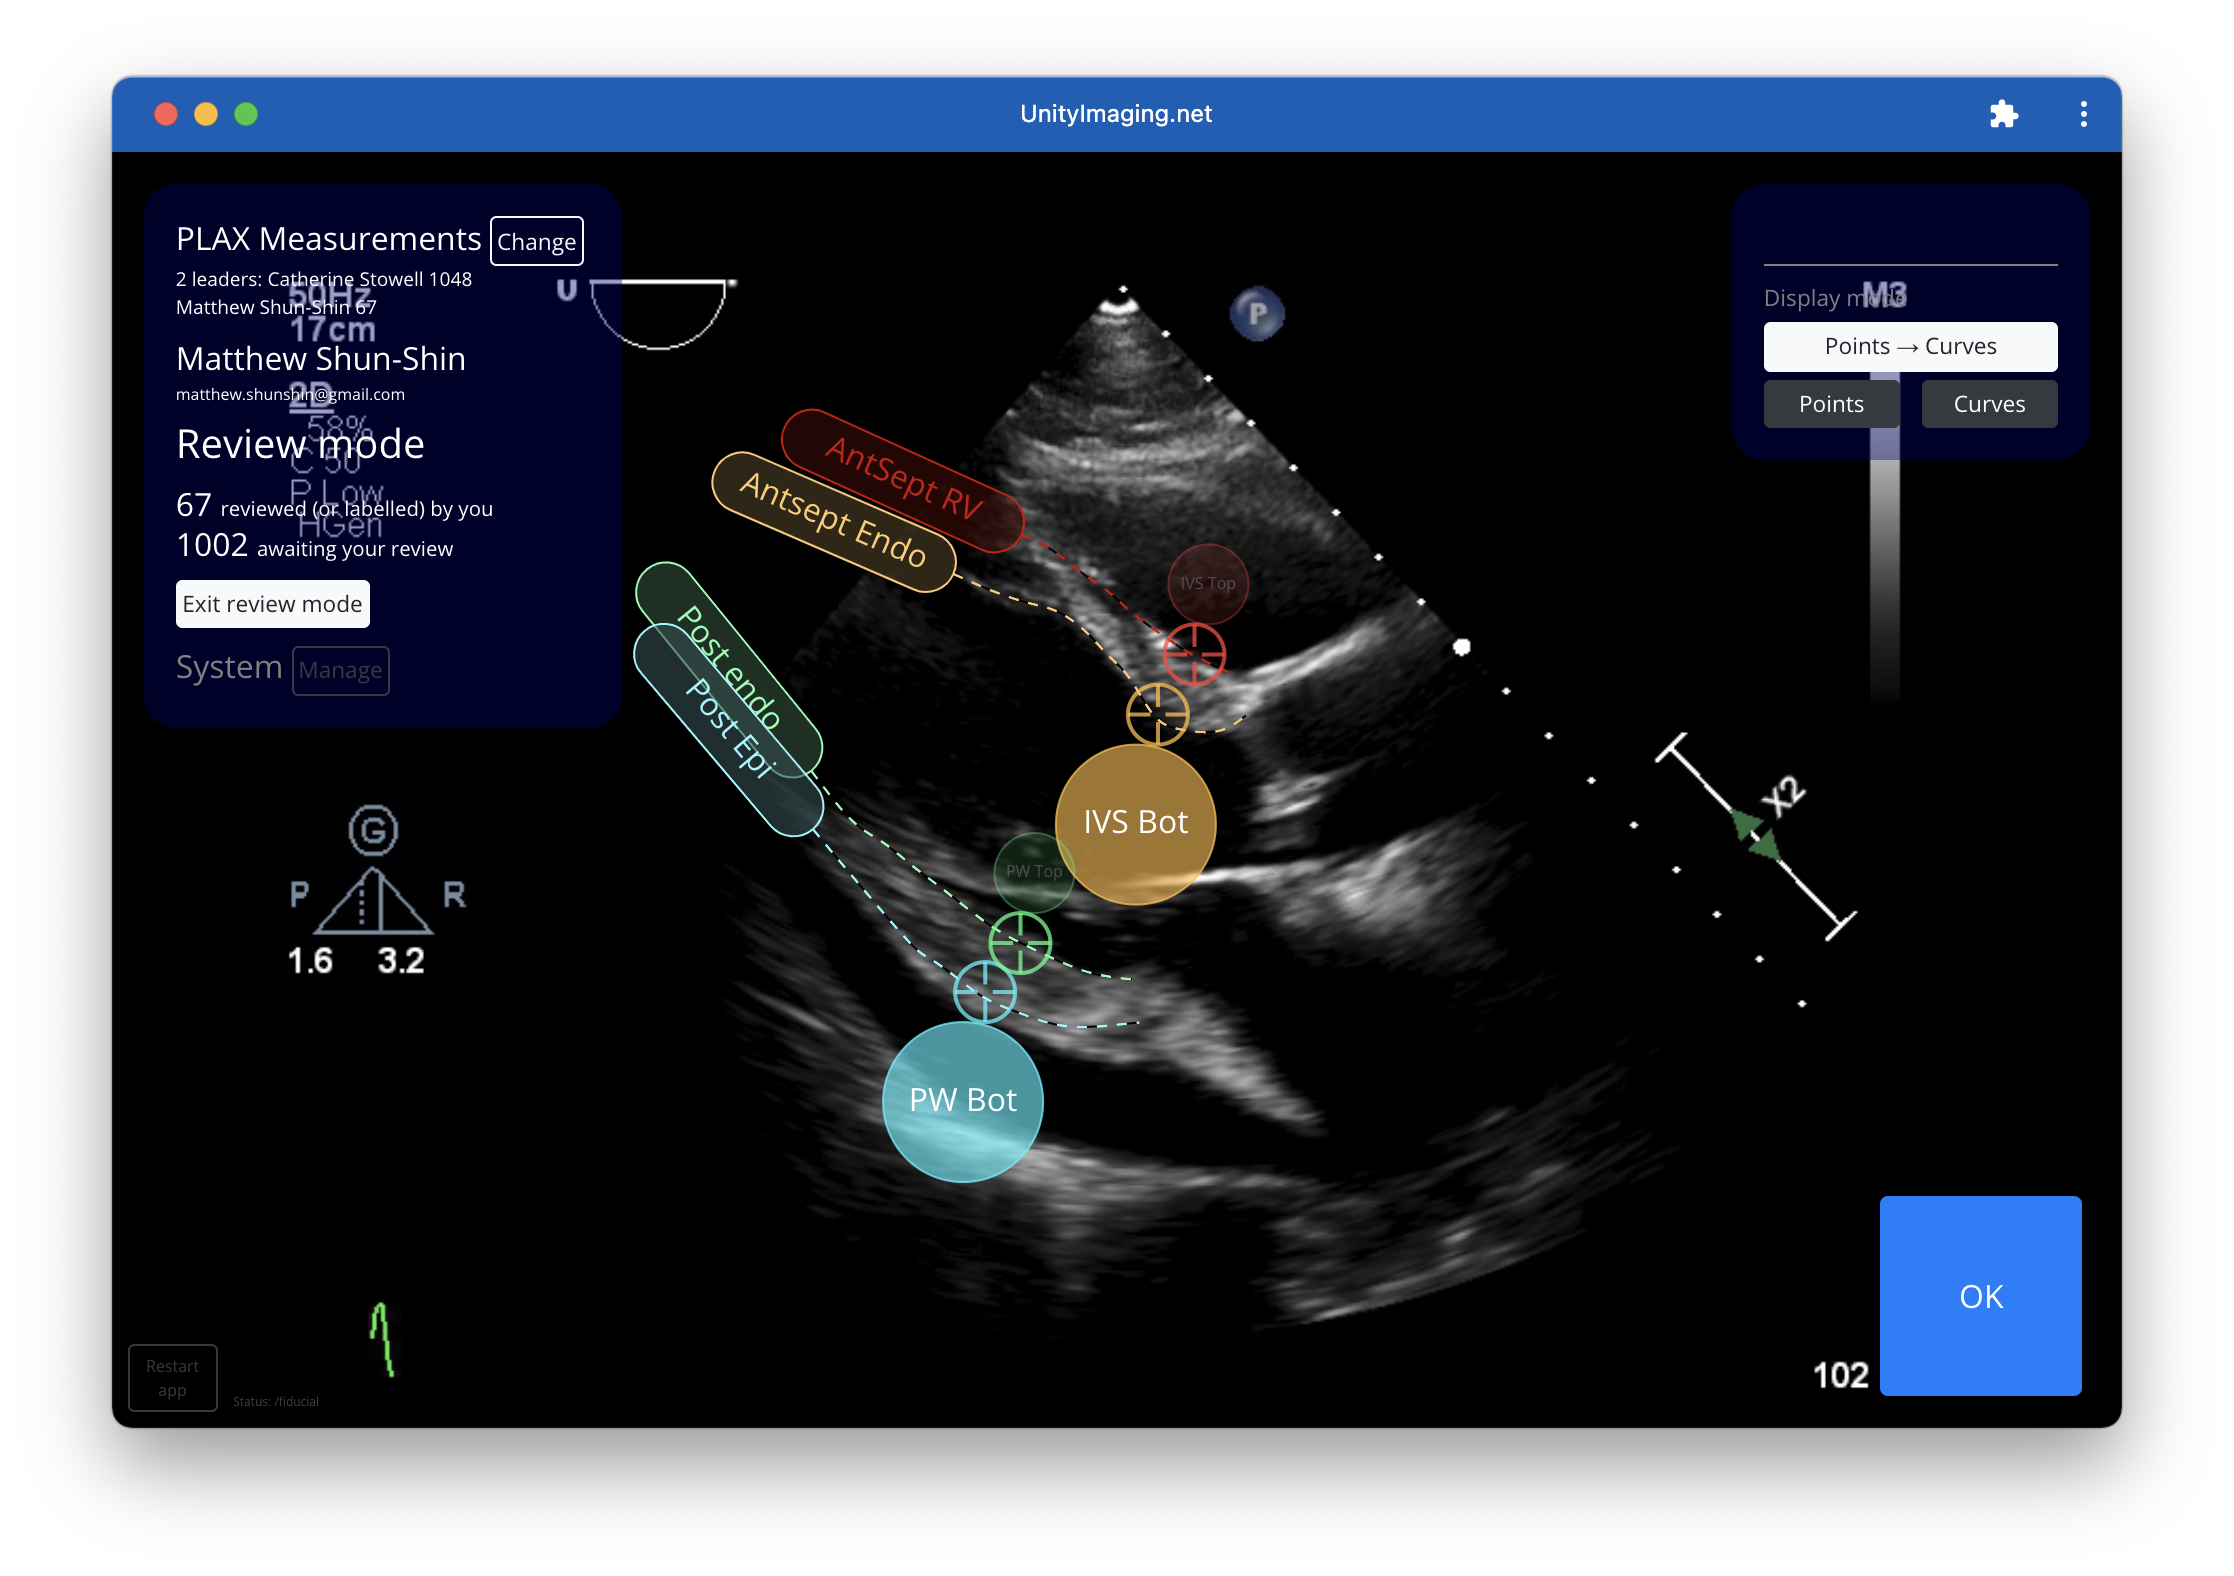Screen dimensions: 2234x1576
Task: Exit review mode
Action: pyautogui.click(x=273, y=604)
